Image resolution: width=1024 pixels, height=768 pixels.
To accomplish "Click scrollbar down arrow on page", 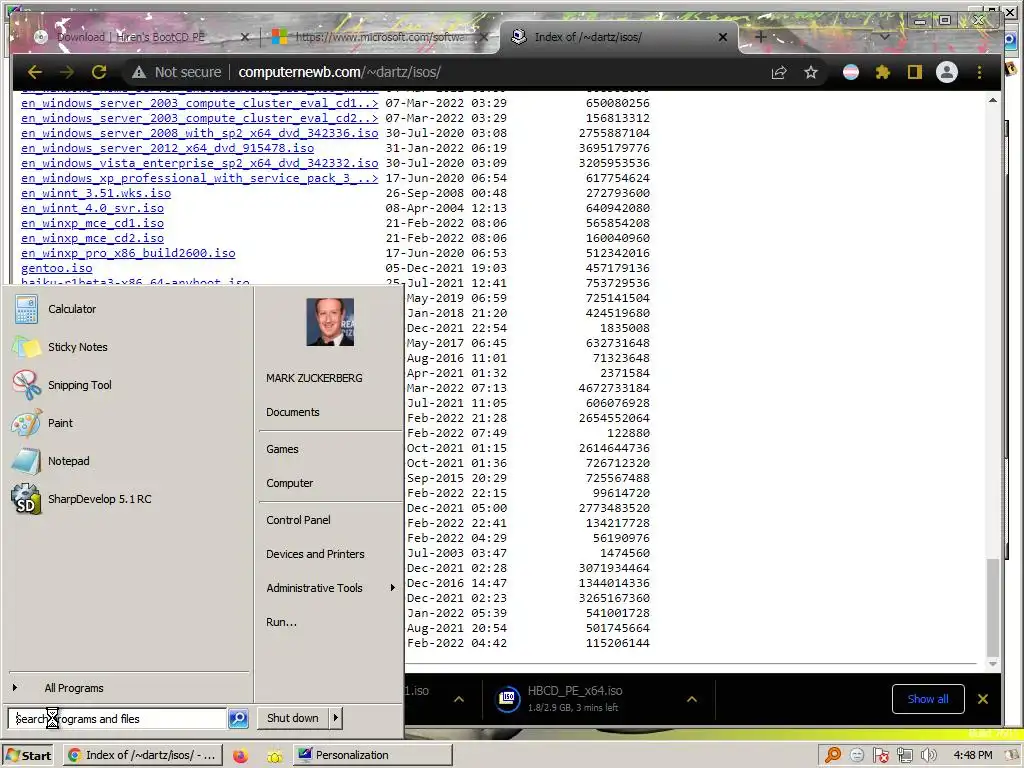I will pos(993,664).
